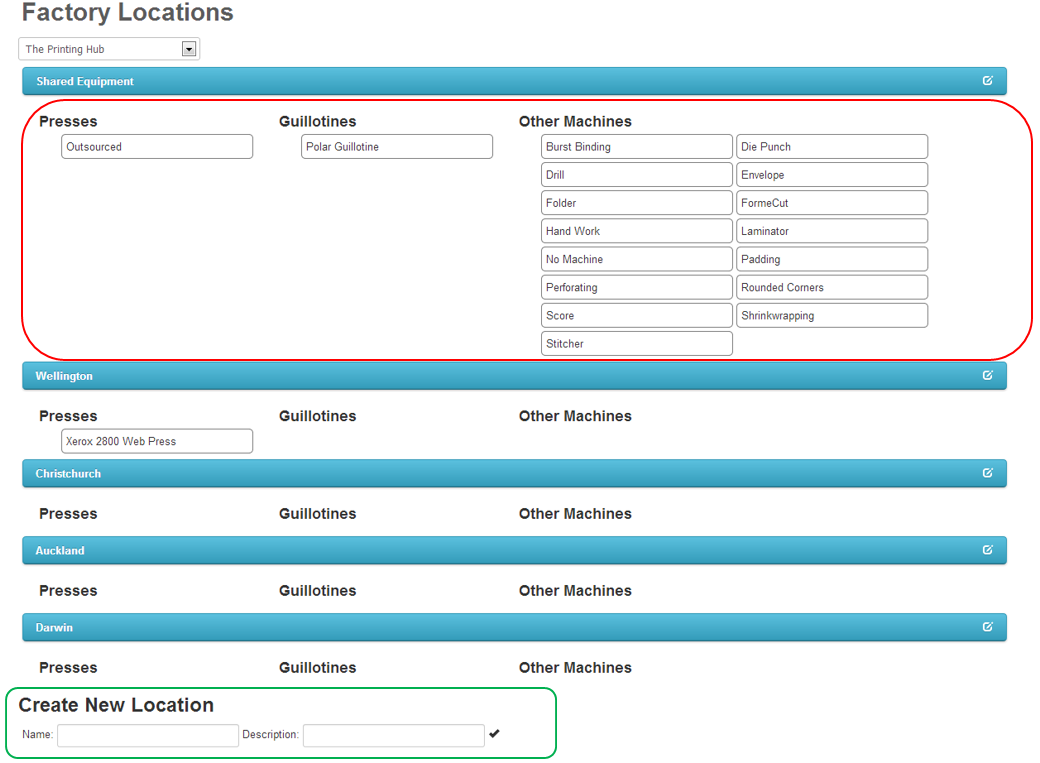Click the new location Name field
This screenshot has width=1040, height=763.
148,735
